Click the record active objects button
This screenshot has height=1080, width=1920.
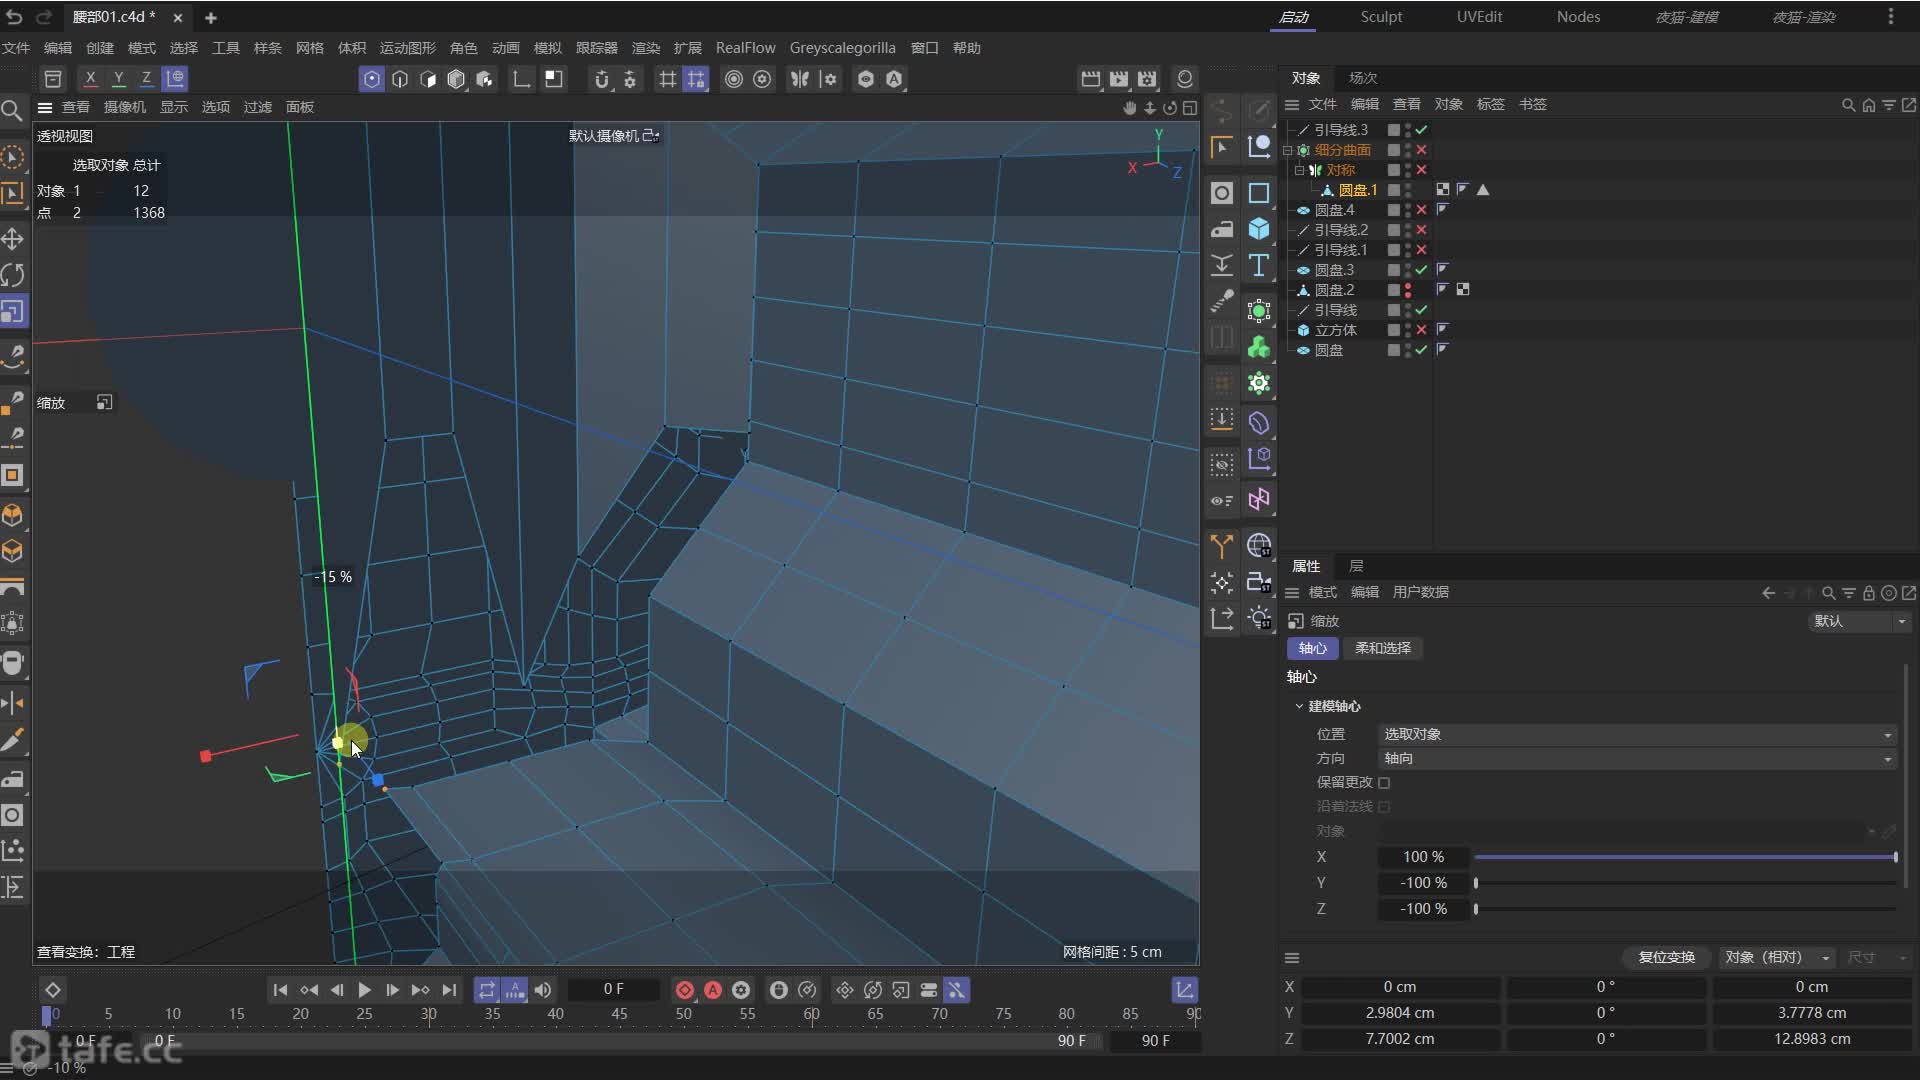685,990
